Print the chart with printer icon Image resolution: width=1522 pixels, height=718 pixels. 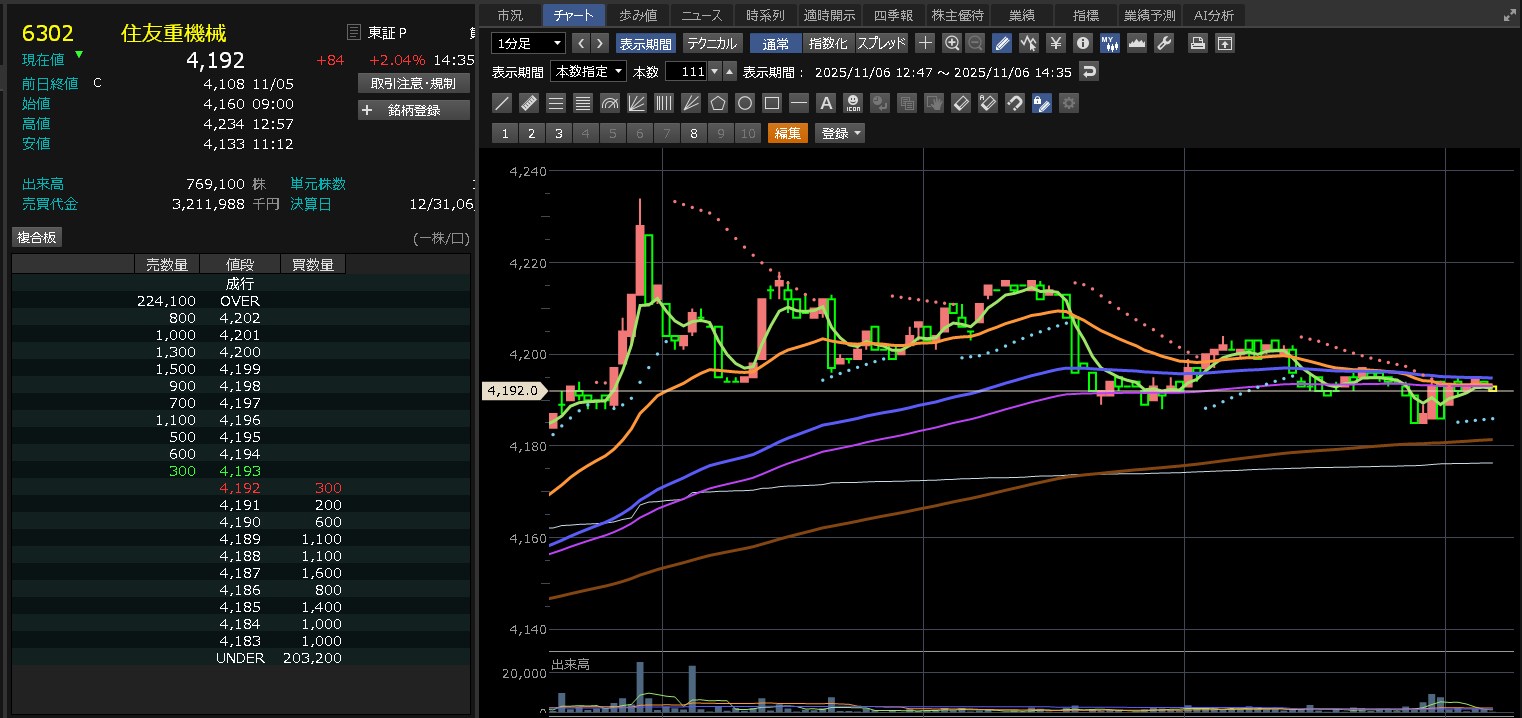[x=1197, y=43]
